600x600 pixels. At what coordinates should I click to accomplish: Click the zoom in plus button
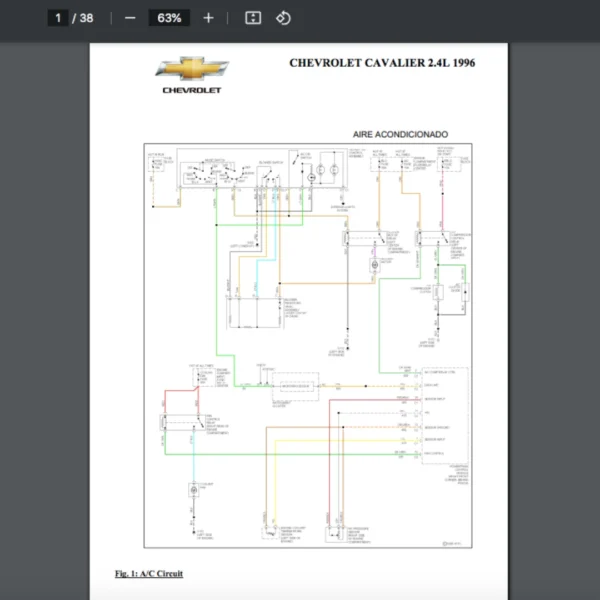[x=208, y=18]
